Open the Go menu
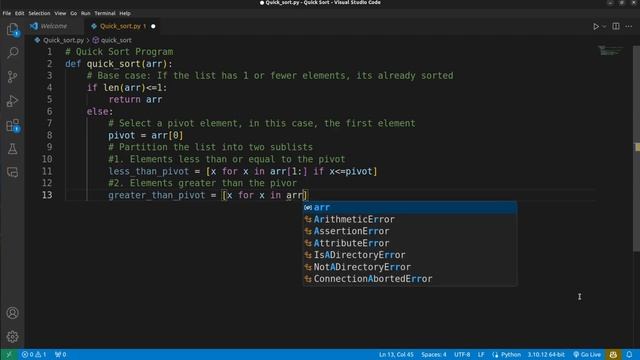The height and width of the screenshot is (360, 640). [x=73, y=13]
